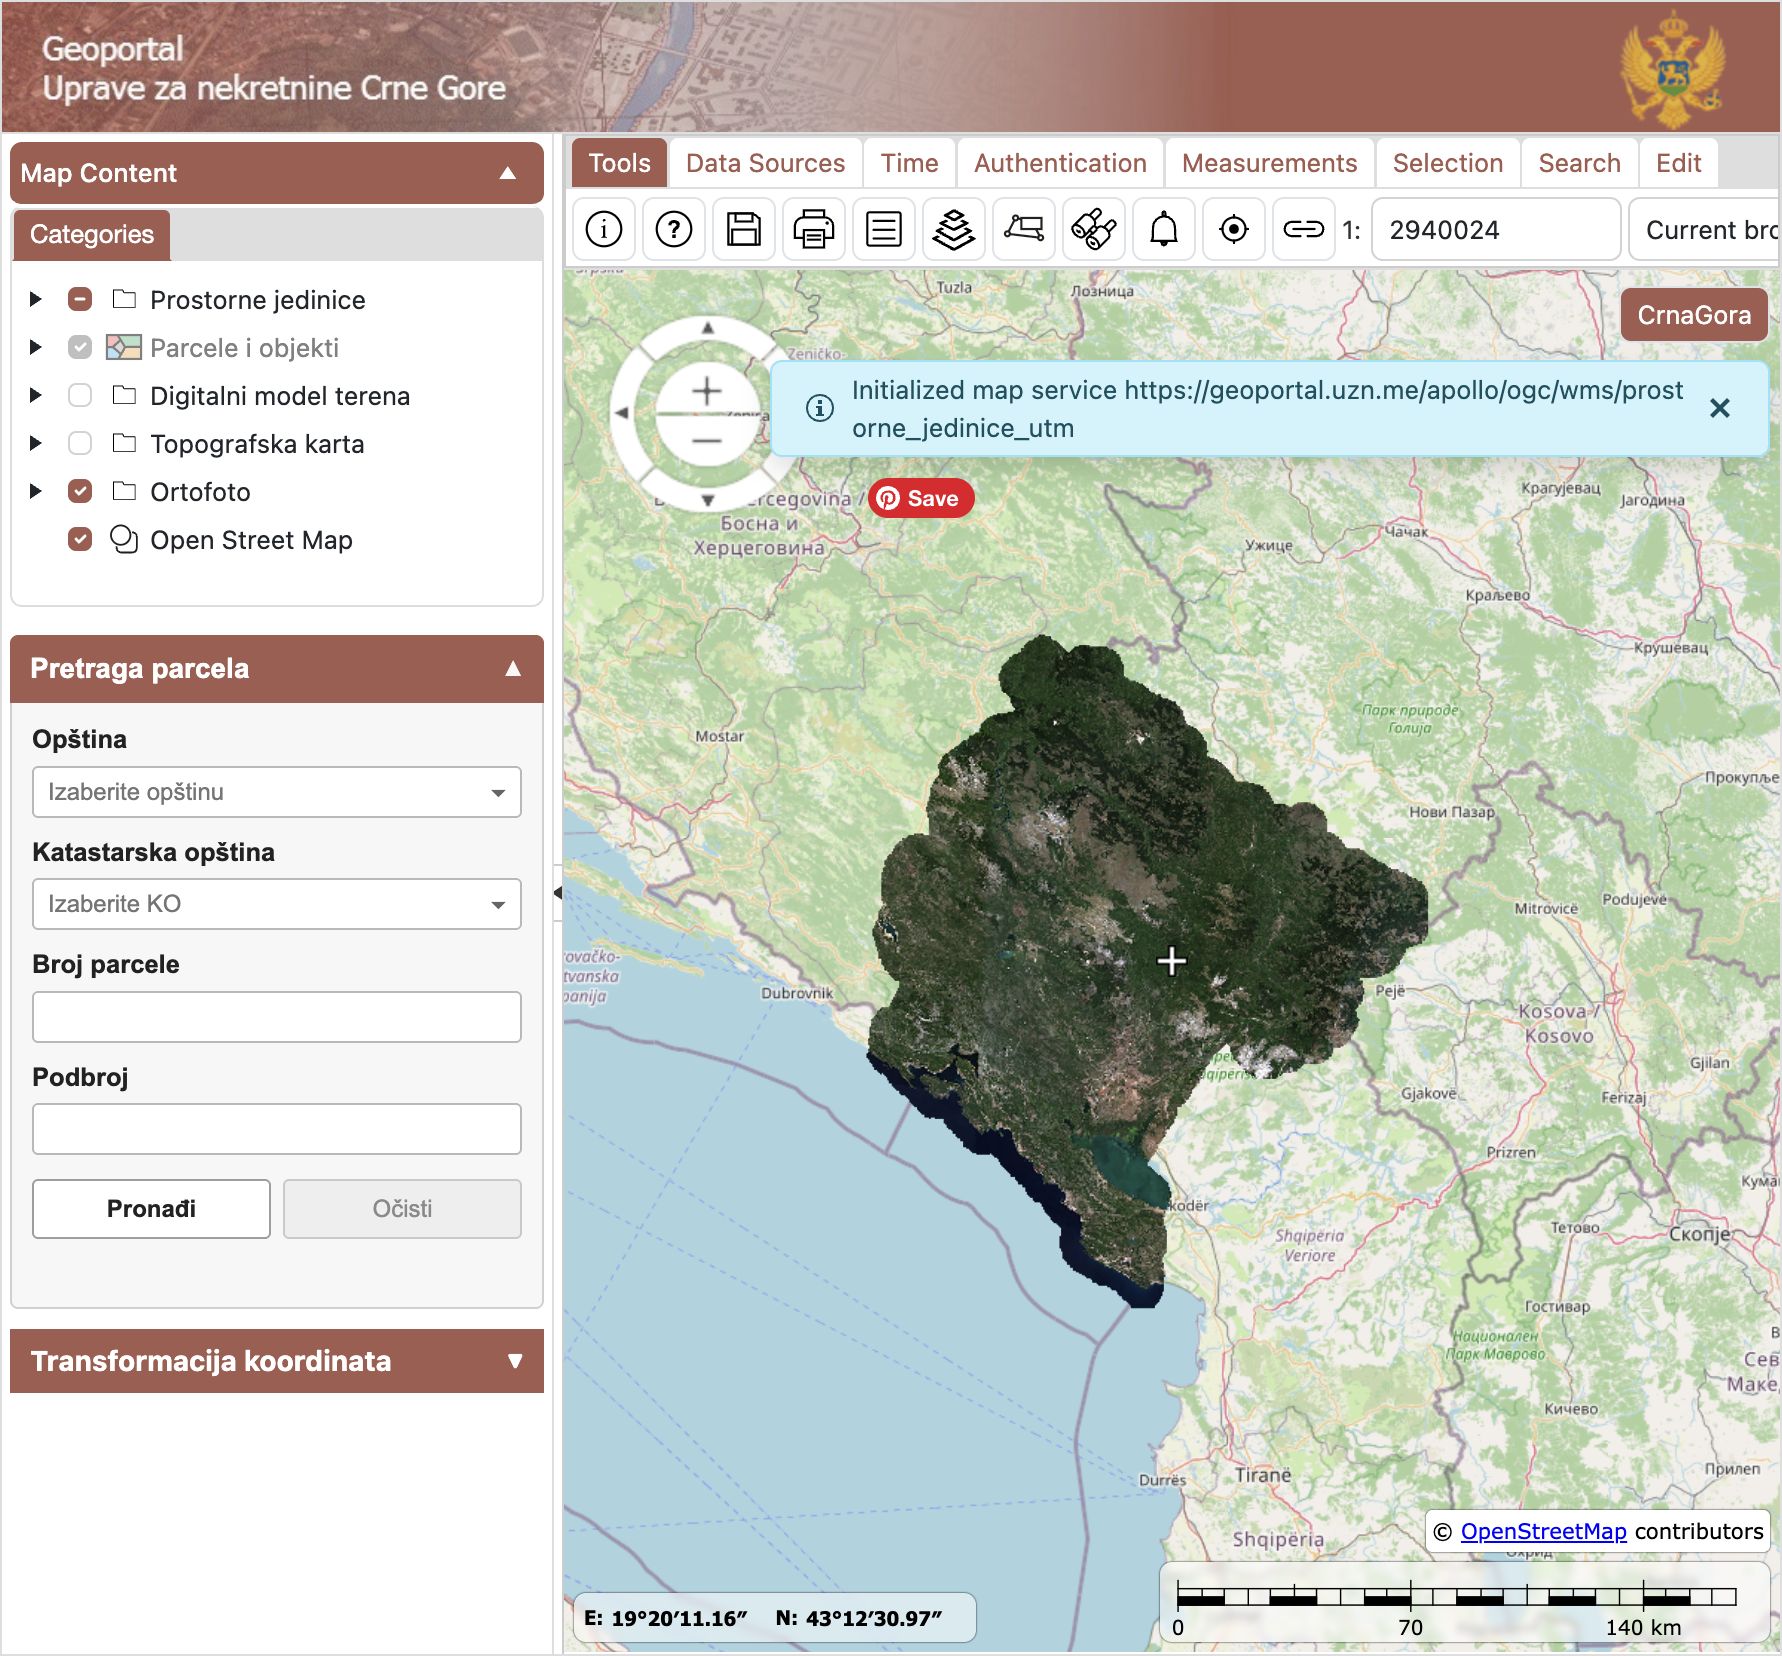1782x1656 pixels.
Task: Enable the Topografska karta layer checkbox
Action: click(x=80, y=443)
